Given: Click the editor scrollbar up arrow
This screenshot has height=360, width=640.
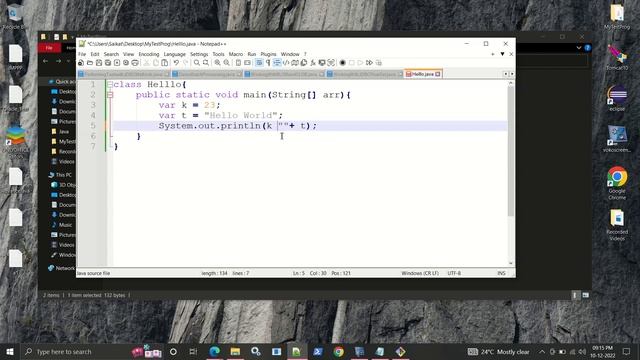Looking at the screenshot, I should click(511, 83).
